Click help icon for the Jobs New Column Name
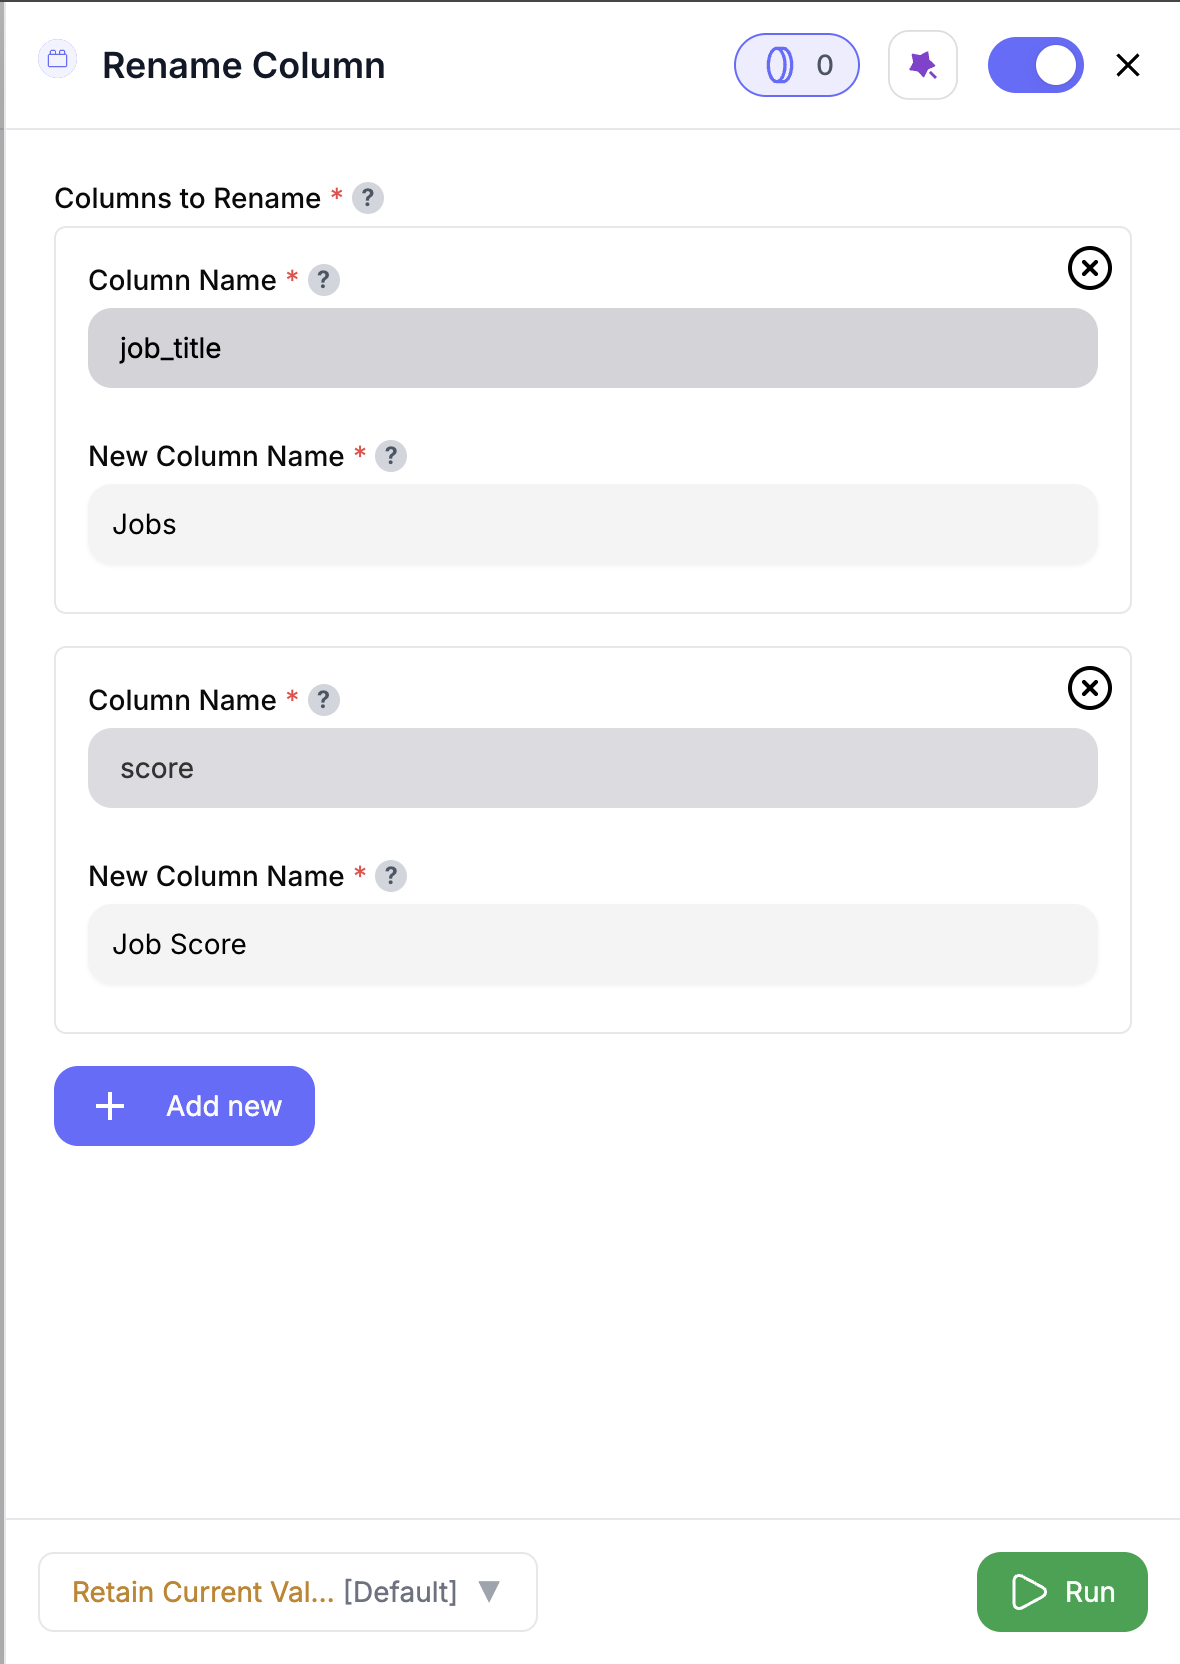The width and height of the screenshot is (1180, 1664). click(x=392, y=456)
